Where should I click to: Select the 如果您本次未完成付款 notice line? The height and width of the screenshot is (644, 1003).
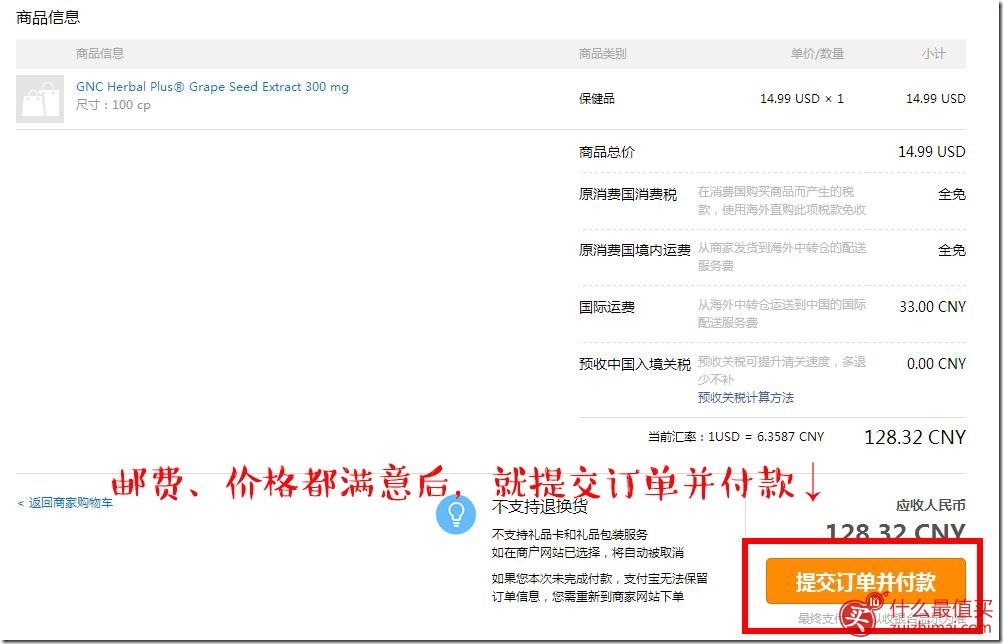[600, 579]
